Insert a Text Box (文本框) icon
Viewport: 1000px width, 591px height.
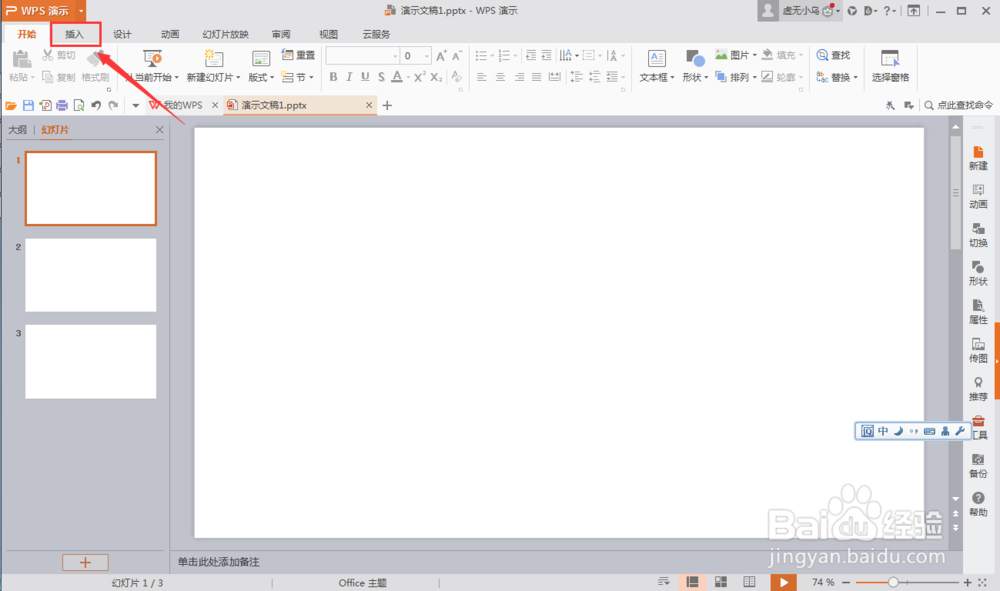(x=657, y=59)
